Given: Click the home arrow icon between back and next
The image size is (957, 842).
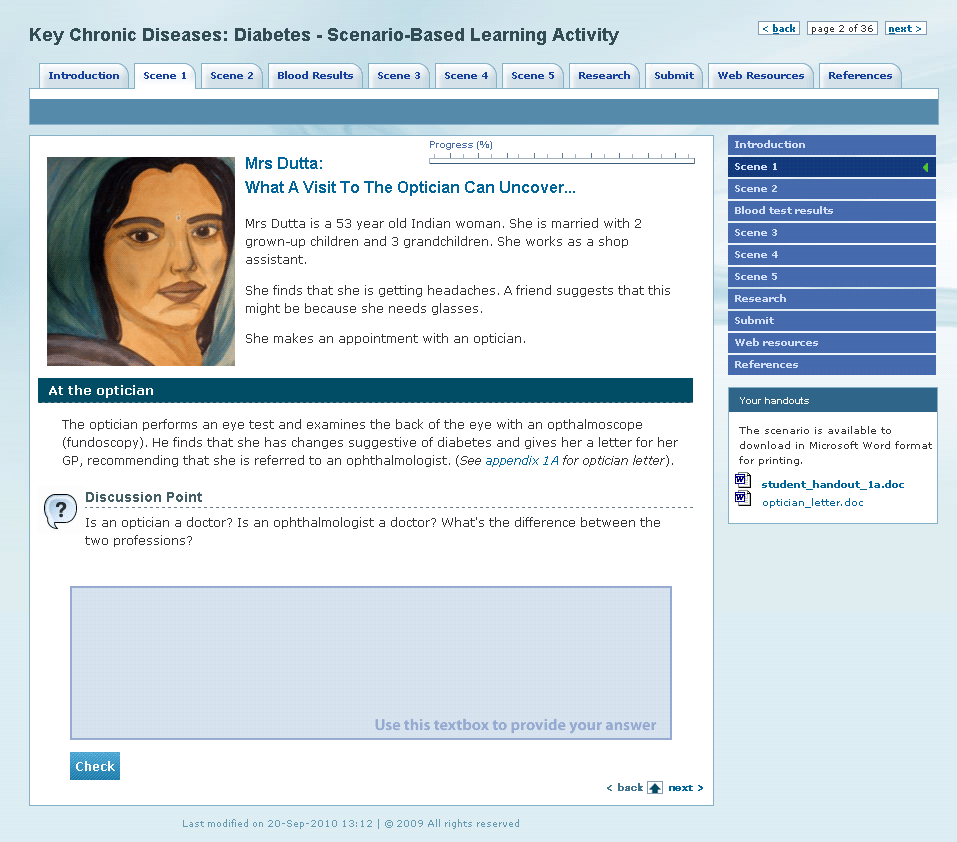Looking at the screenshot, I should [655, 788].
